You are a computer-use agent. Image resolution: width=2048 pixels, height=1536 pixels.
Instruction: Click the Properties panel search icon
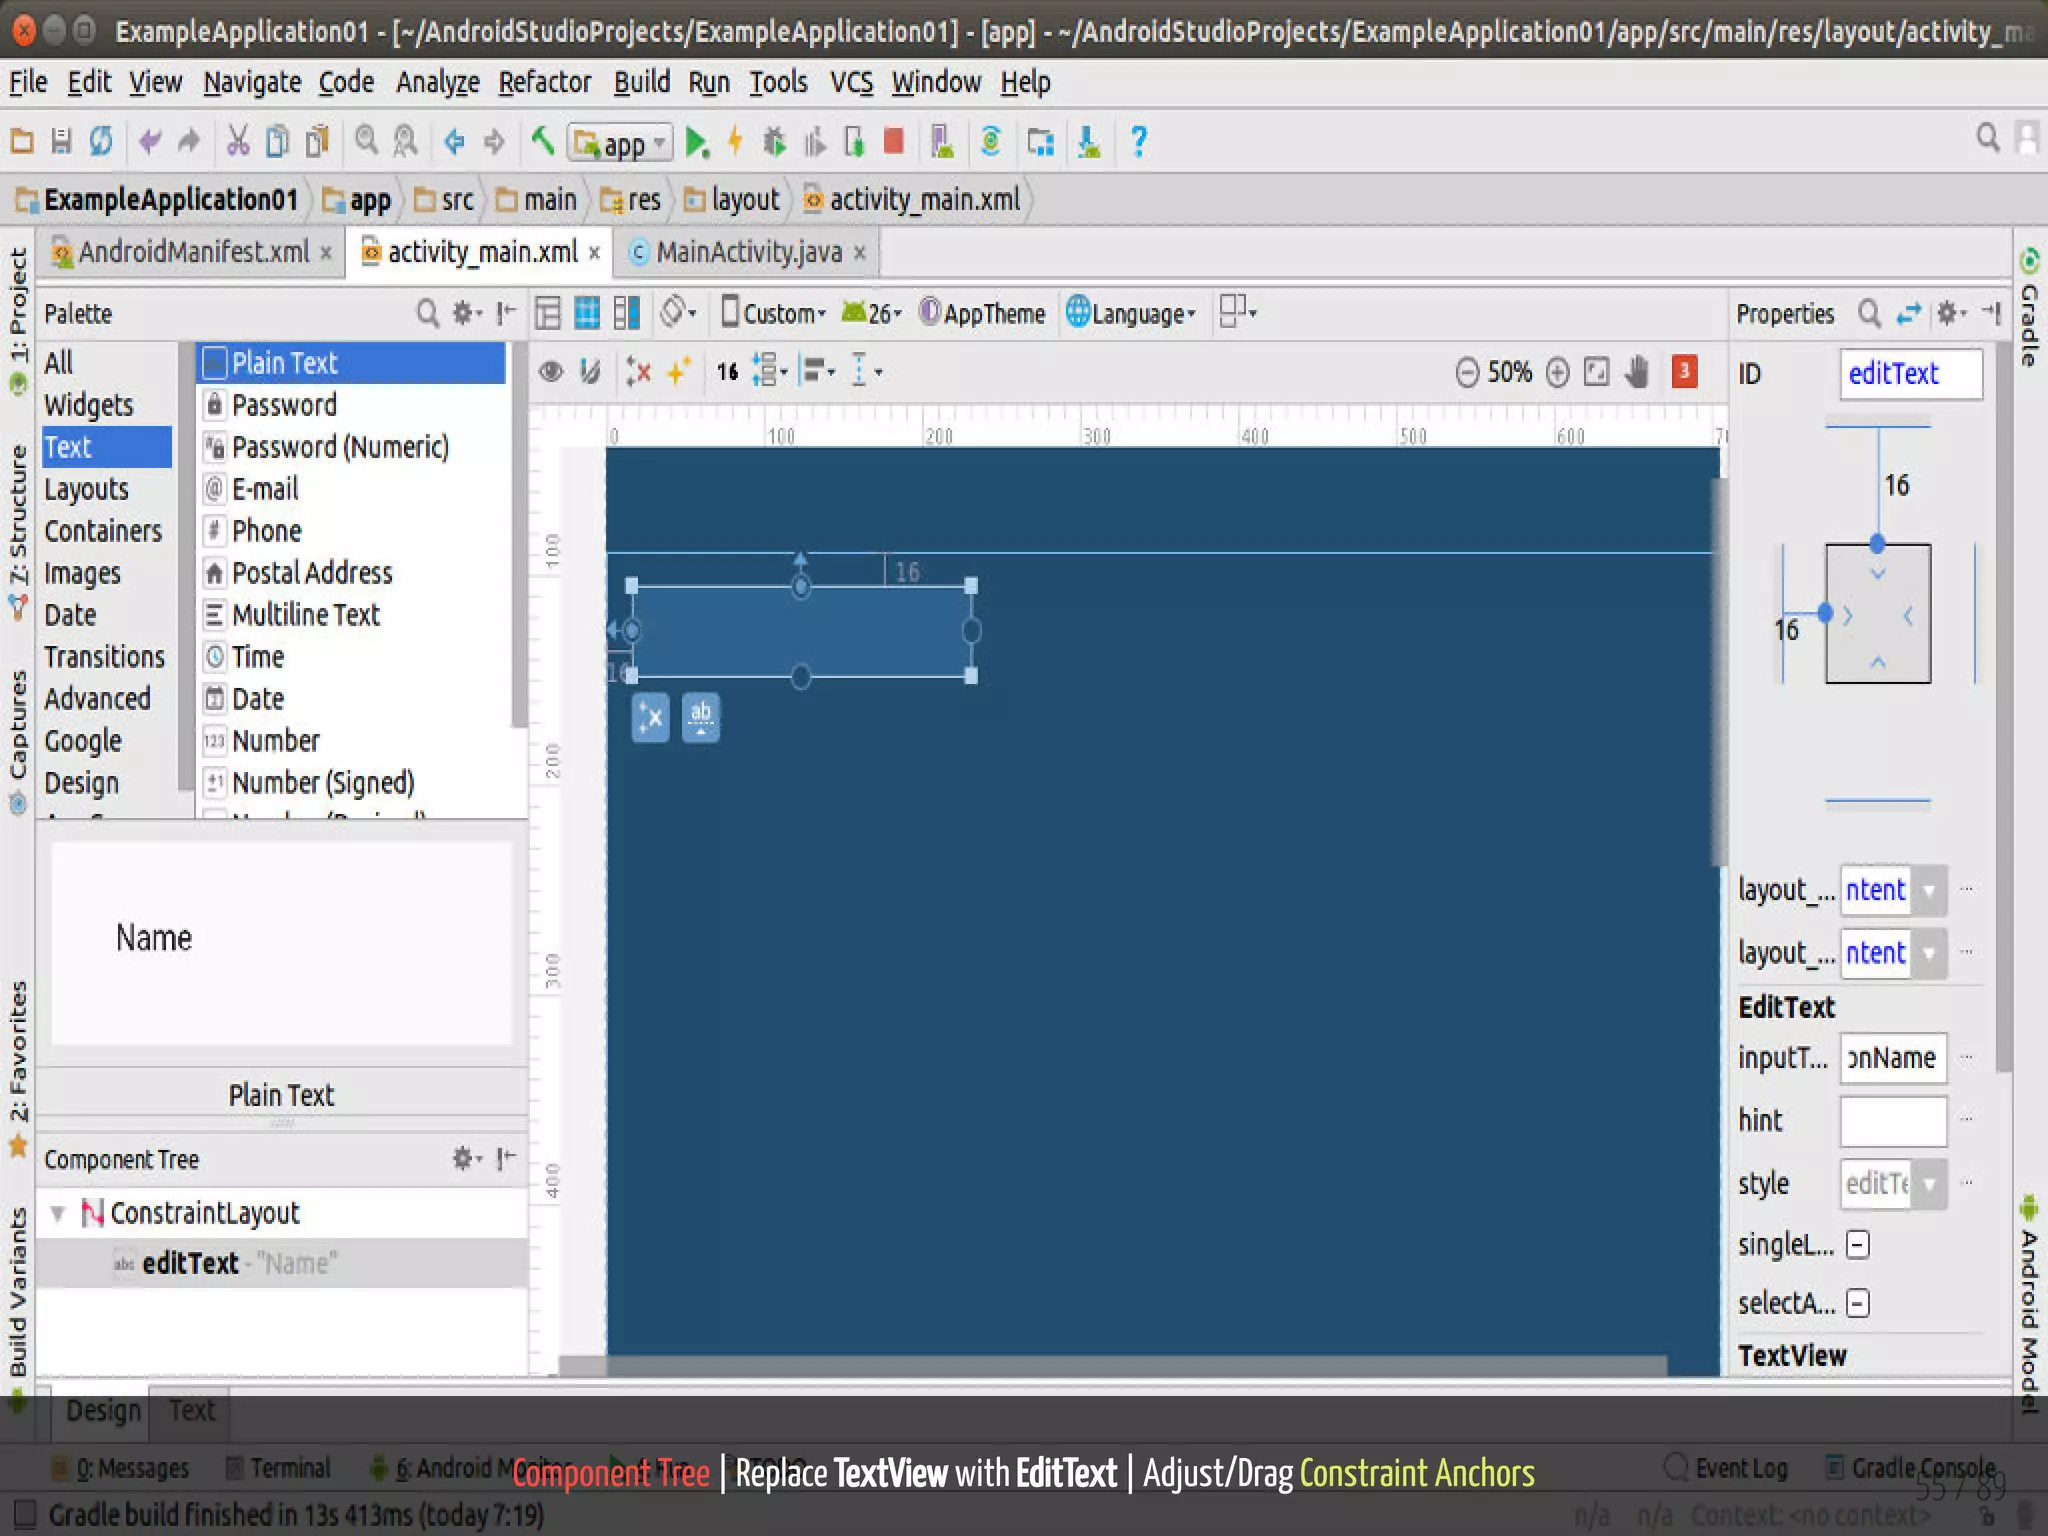coord(1869,314)
